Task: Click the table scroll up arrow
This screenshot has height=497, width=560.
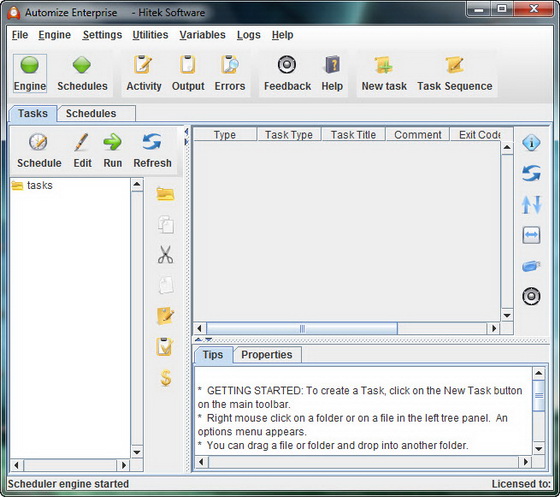Action: [507, 147]
